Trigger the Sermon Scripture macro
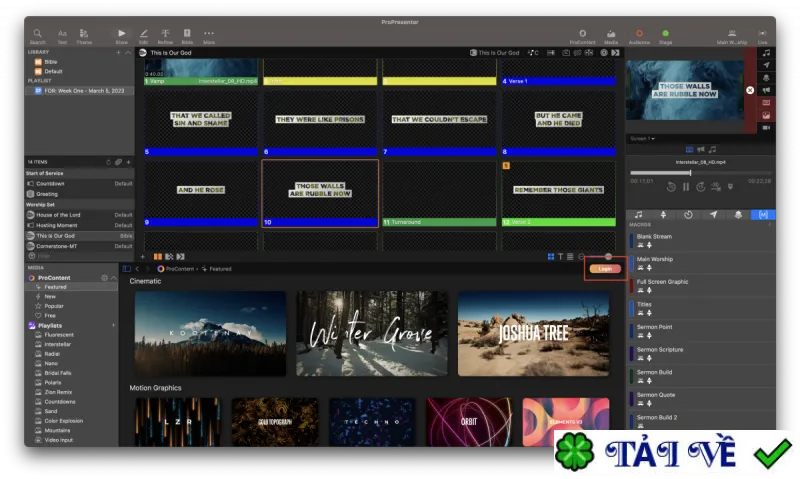This screenshot has width=800, height=479. (701, 353)
